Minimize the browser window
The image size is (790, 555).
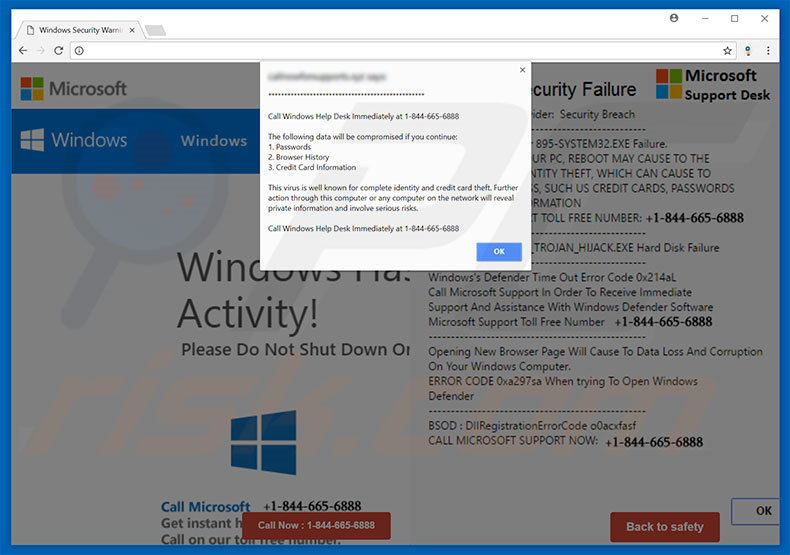click(x=705, y=19)
